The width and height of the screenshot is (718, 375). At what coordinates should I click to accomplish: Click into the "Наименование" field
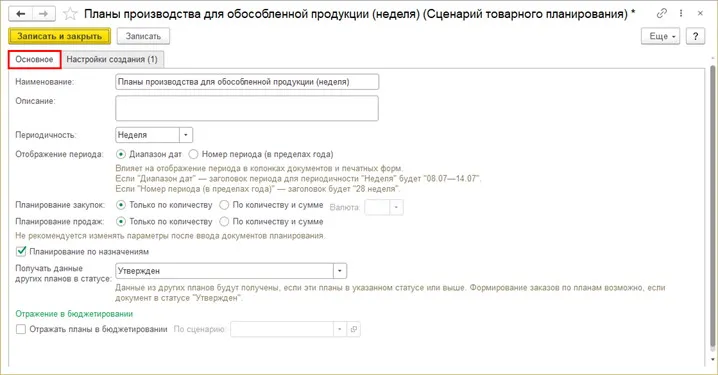[247, 82]
